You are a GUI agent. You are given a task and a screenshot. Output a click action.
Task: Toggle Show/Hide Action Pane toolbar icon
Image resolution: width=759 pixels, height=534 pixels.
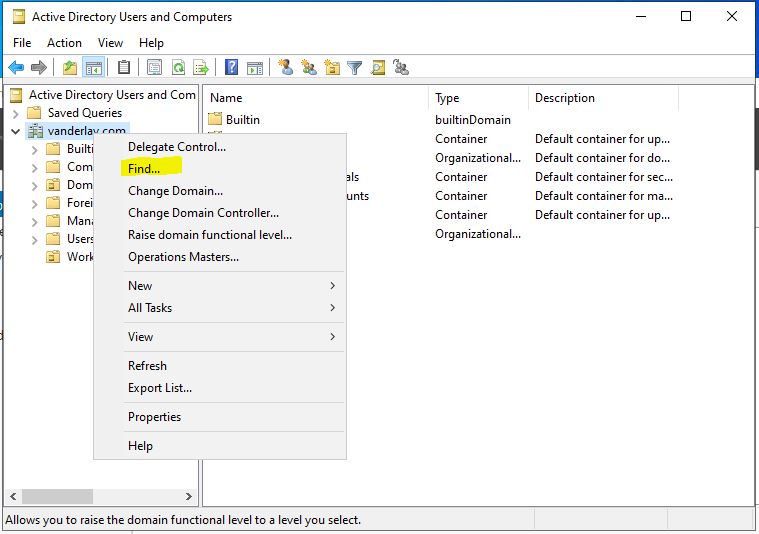pyautogui.click(x=255, y=67)
